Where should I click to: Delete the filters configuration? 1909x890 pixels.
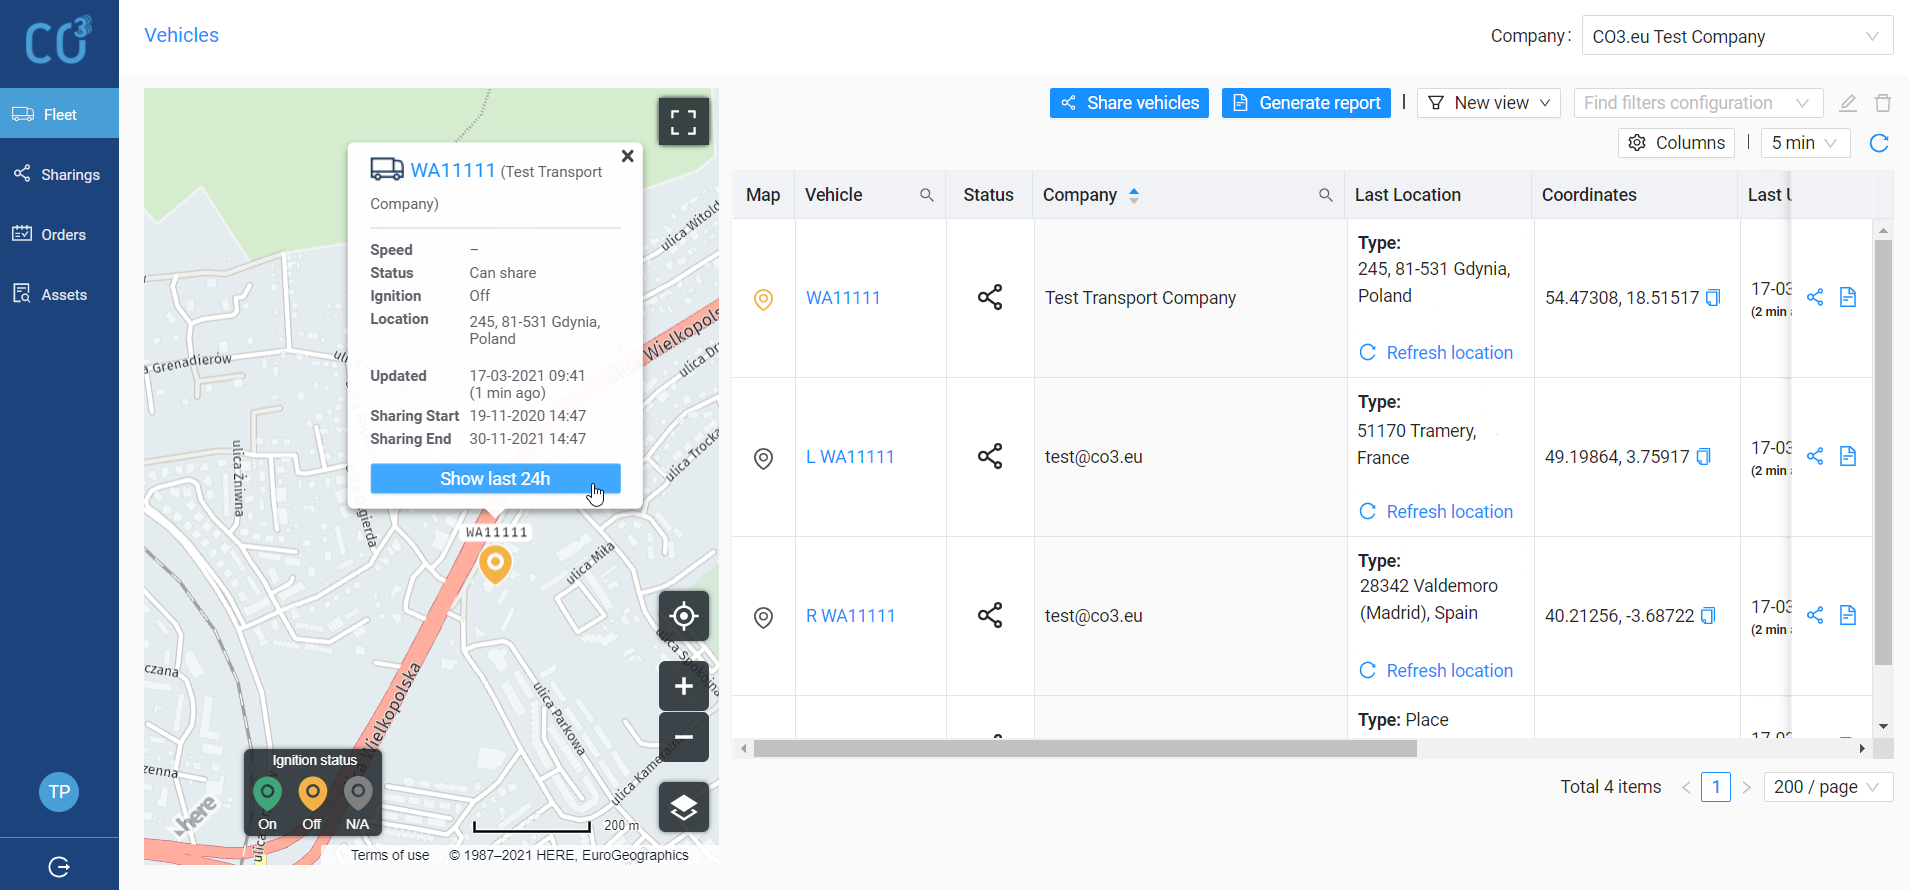[1883, 103]
